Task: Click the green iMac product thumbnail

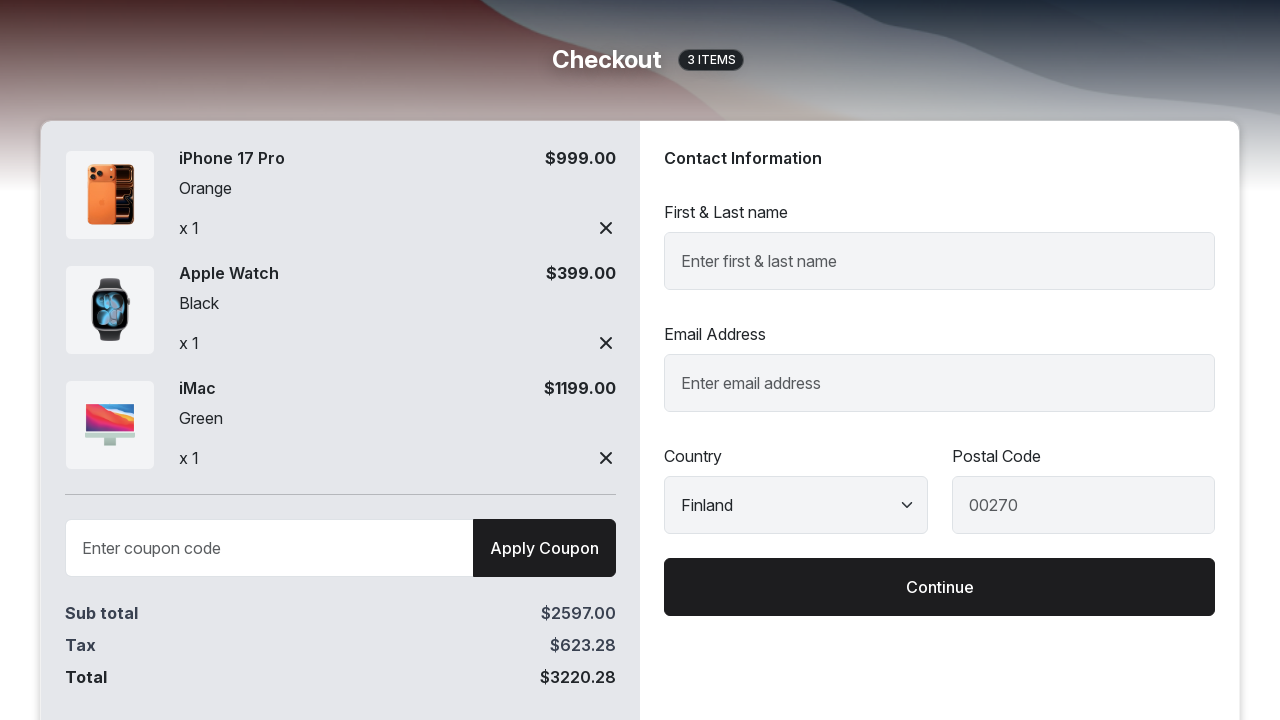Action: 110,425
